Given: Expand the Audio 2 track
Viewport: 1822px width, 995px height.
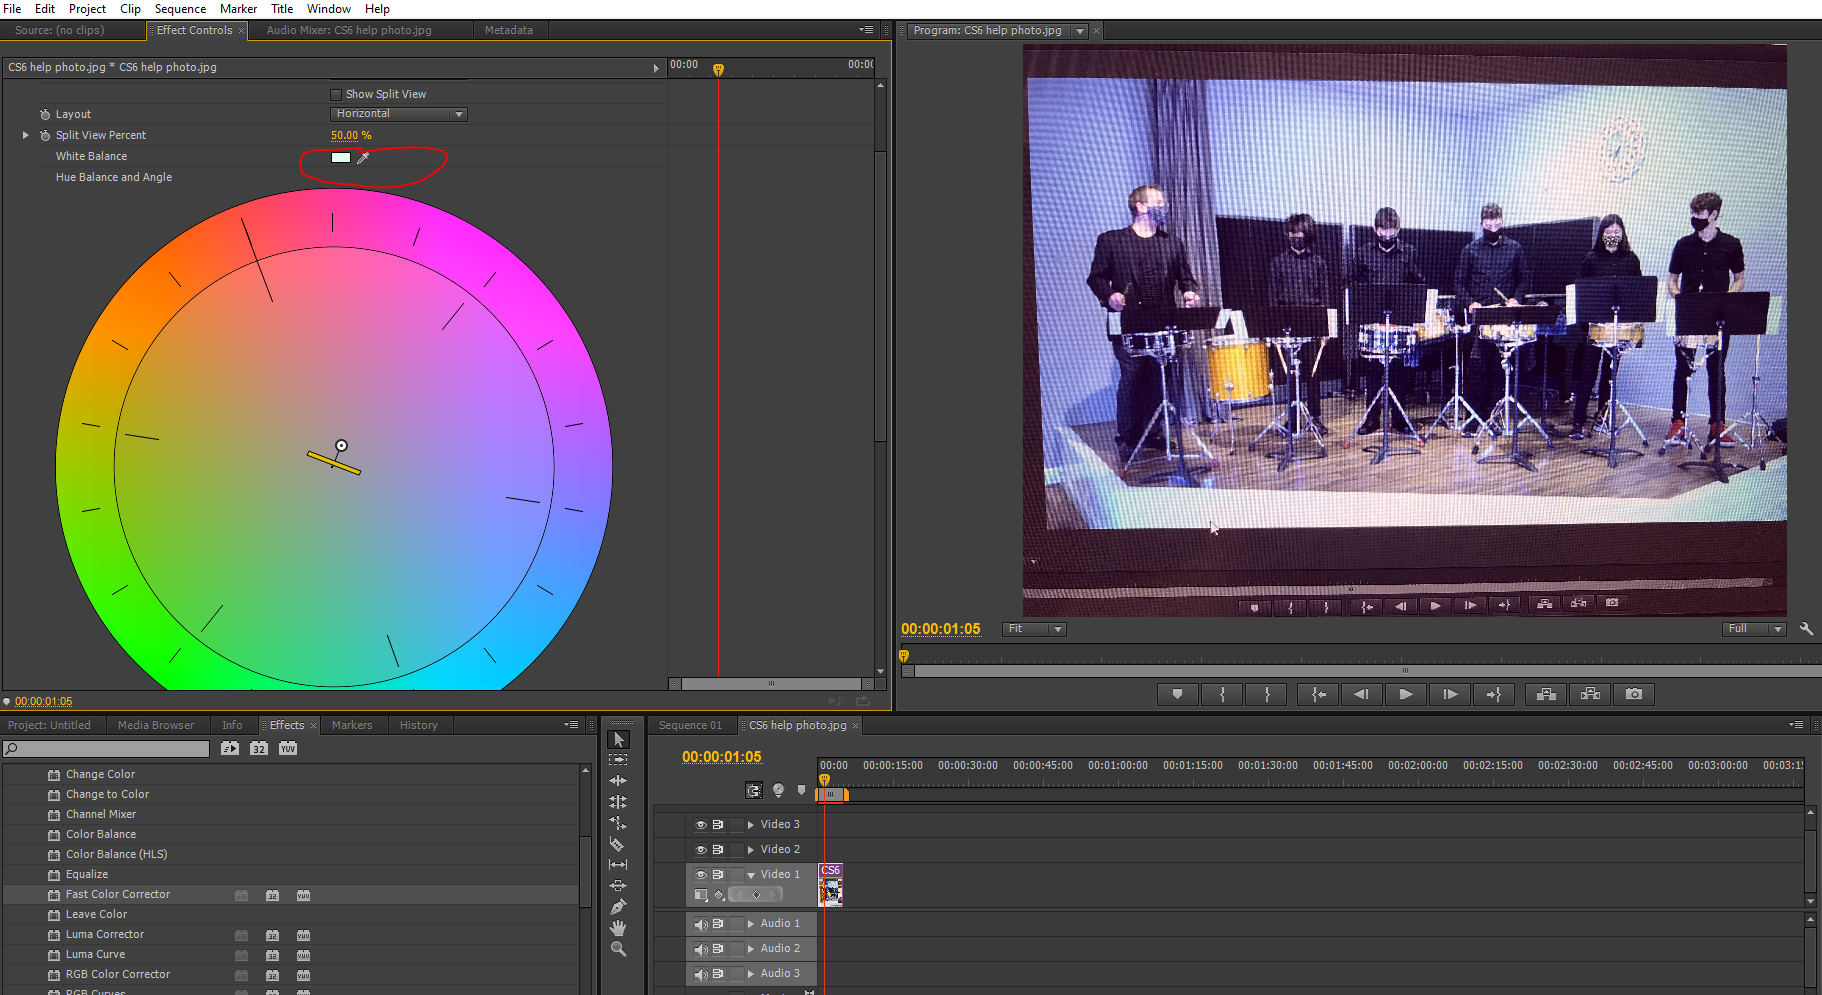Looking at the screenshot, I should click(751, 949).
